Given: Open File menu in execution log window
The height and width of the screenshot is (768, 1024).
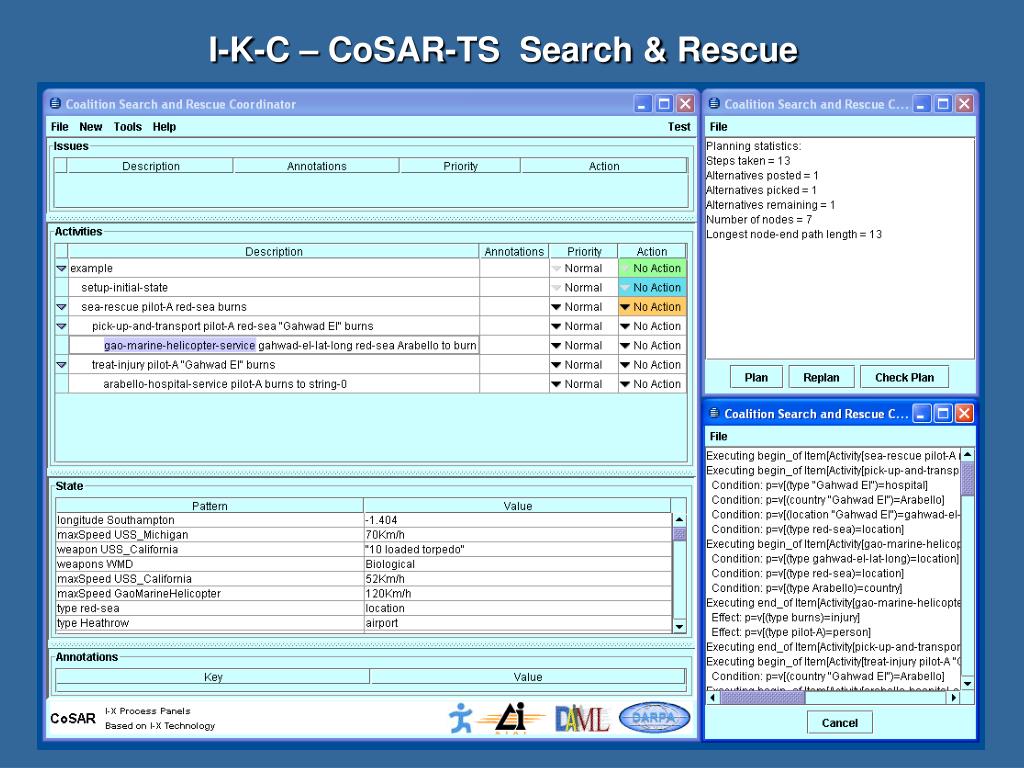Looking at the screenshot, I should coord(718,436).
